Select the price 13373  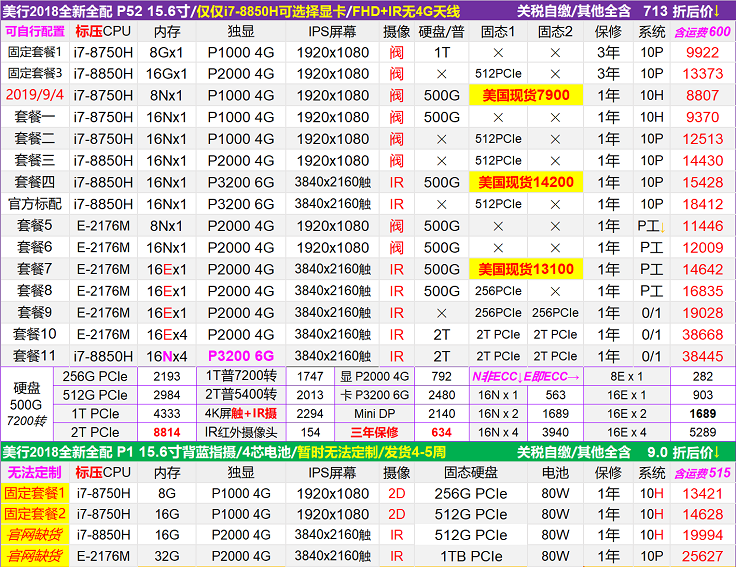(x=702, y=74)
